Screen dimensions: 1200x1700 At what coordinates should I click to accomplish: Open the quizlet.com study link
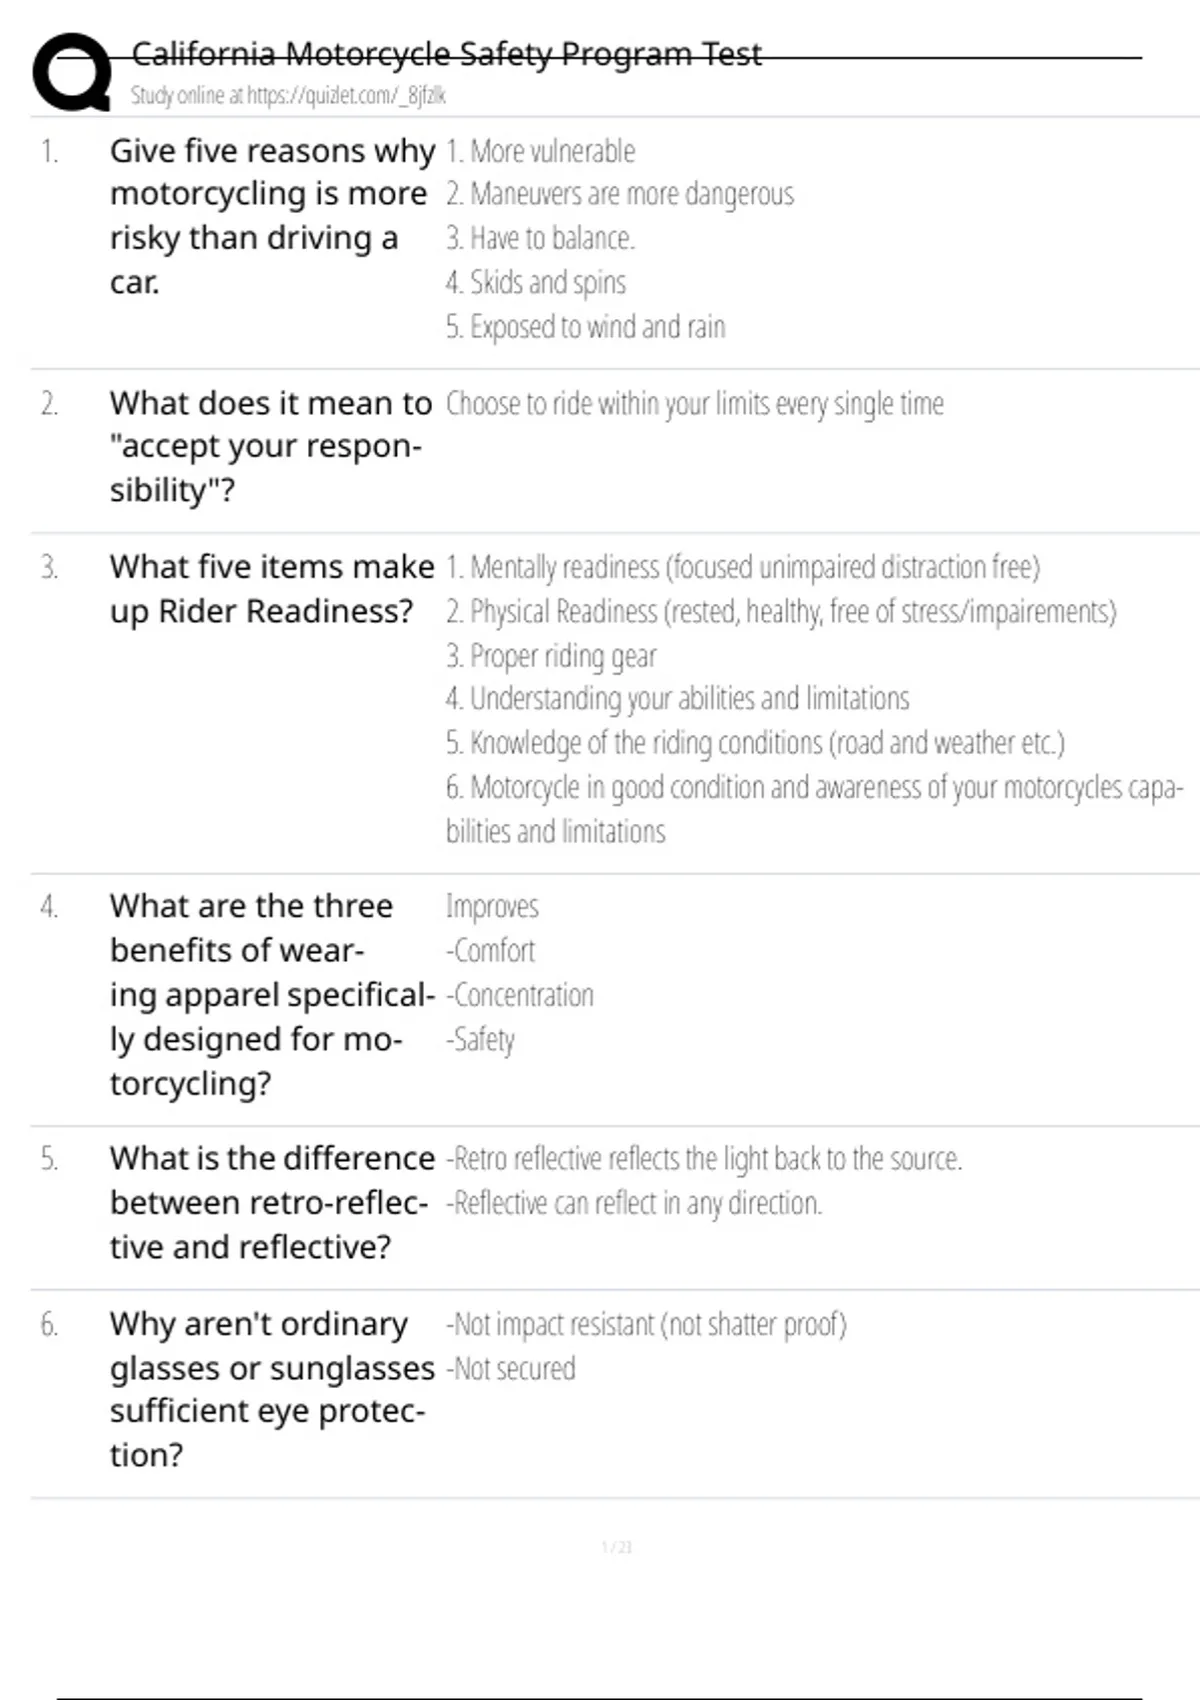[x=288, y=95]
